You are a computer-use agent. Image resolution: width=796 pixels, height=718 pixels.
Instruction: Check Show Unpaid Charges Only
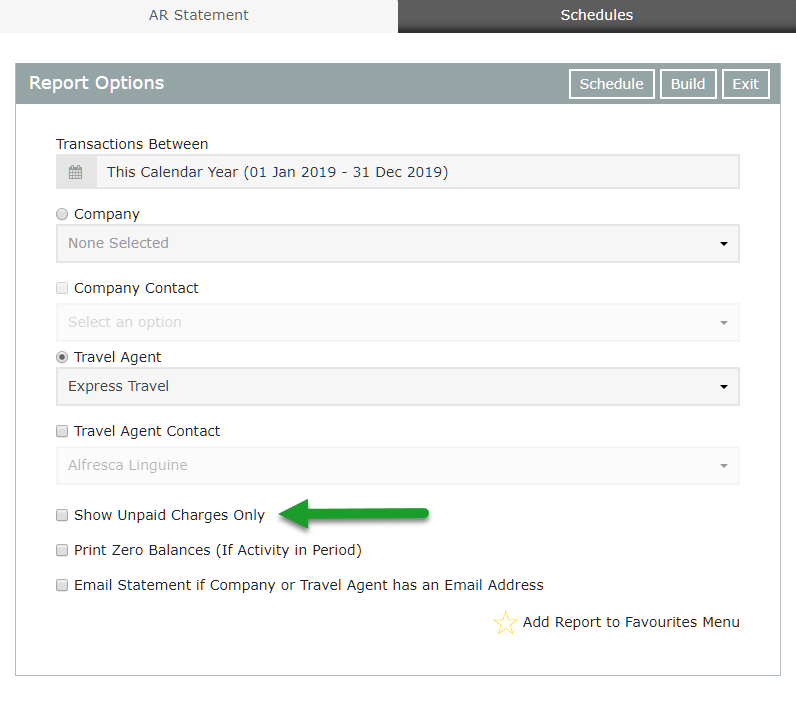pyautogui.click(x=62, y=515)
